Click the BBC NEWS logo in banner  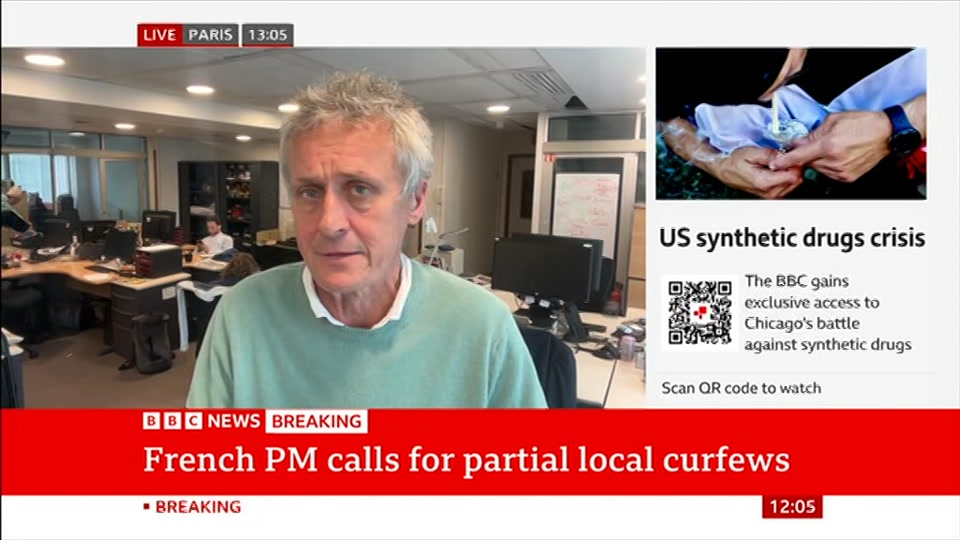coord(201,421)
